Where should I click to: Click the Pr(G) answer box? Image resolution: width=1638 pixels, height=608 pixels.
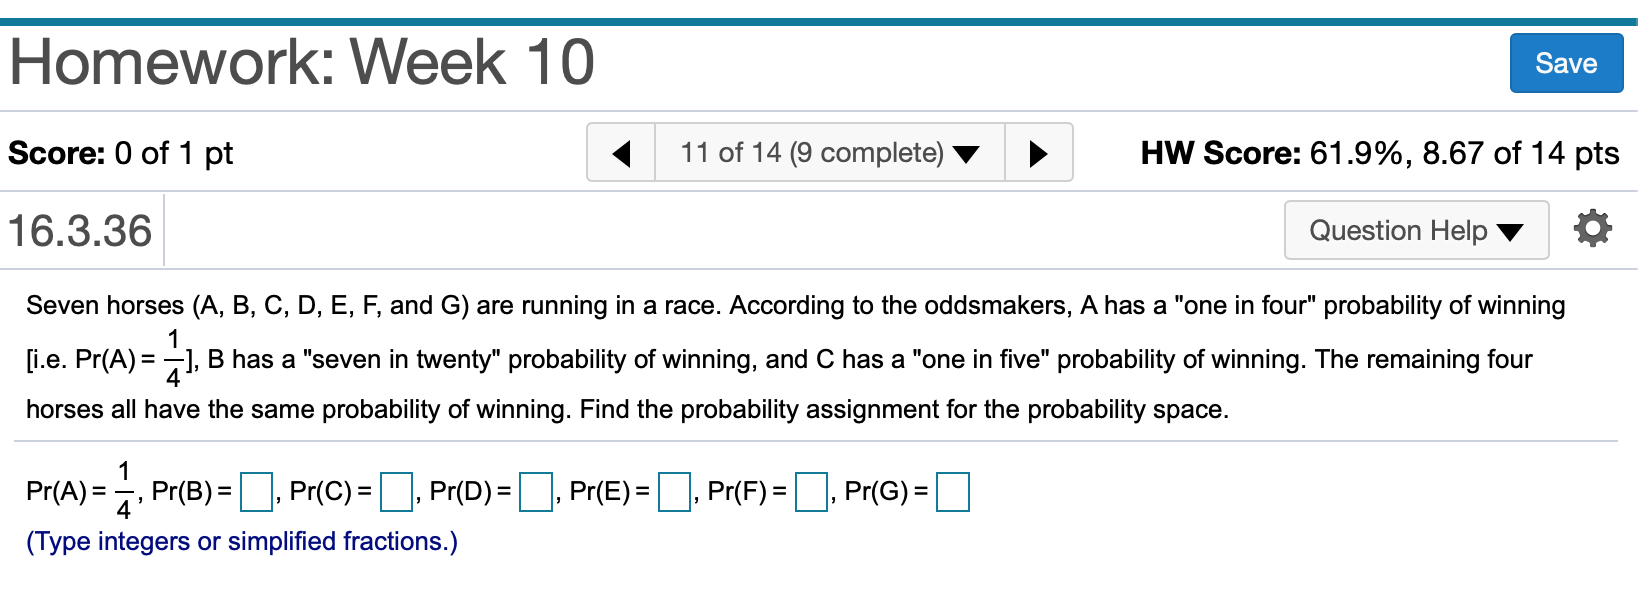pos(953,491)
